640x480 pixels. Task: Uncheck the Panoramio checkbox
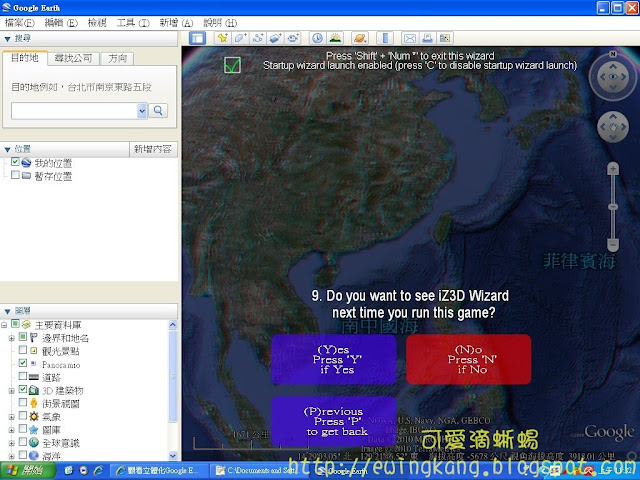[23, 363]
